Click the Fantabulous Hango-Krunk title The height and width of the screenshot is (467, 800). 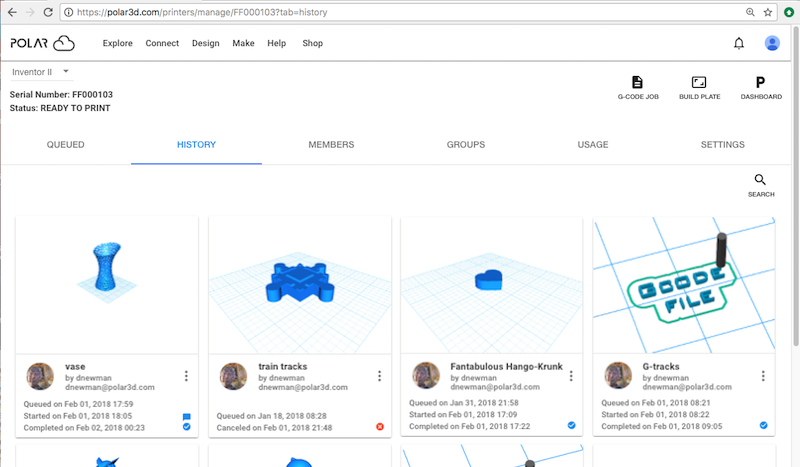coord(506,366)
